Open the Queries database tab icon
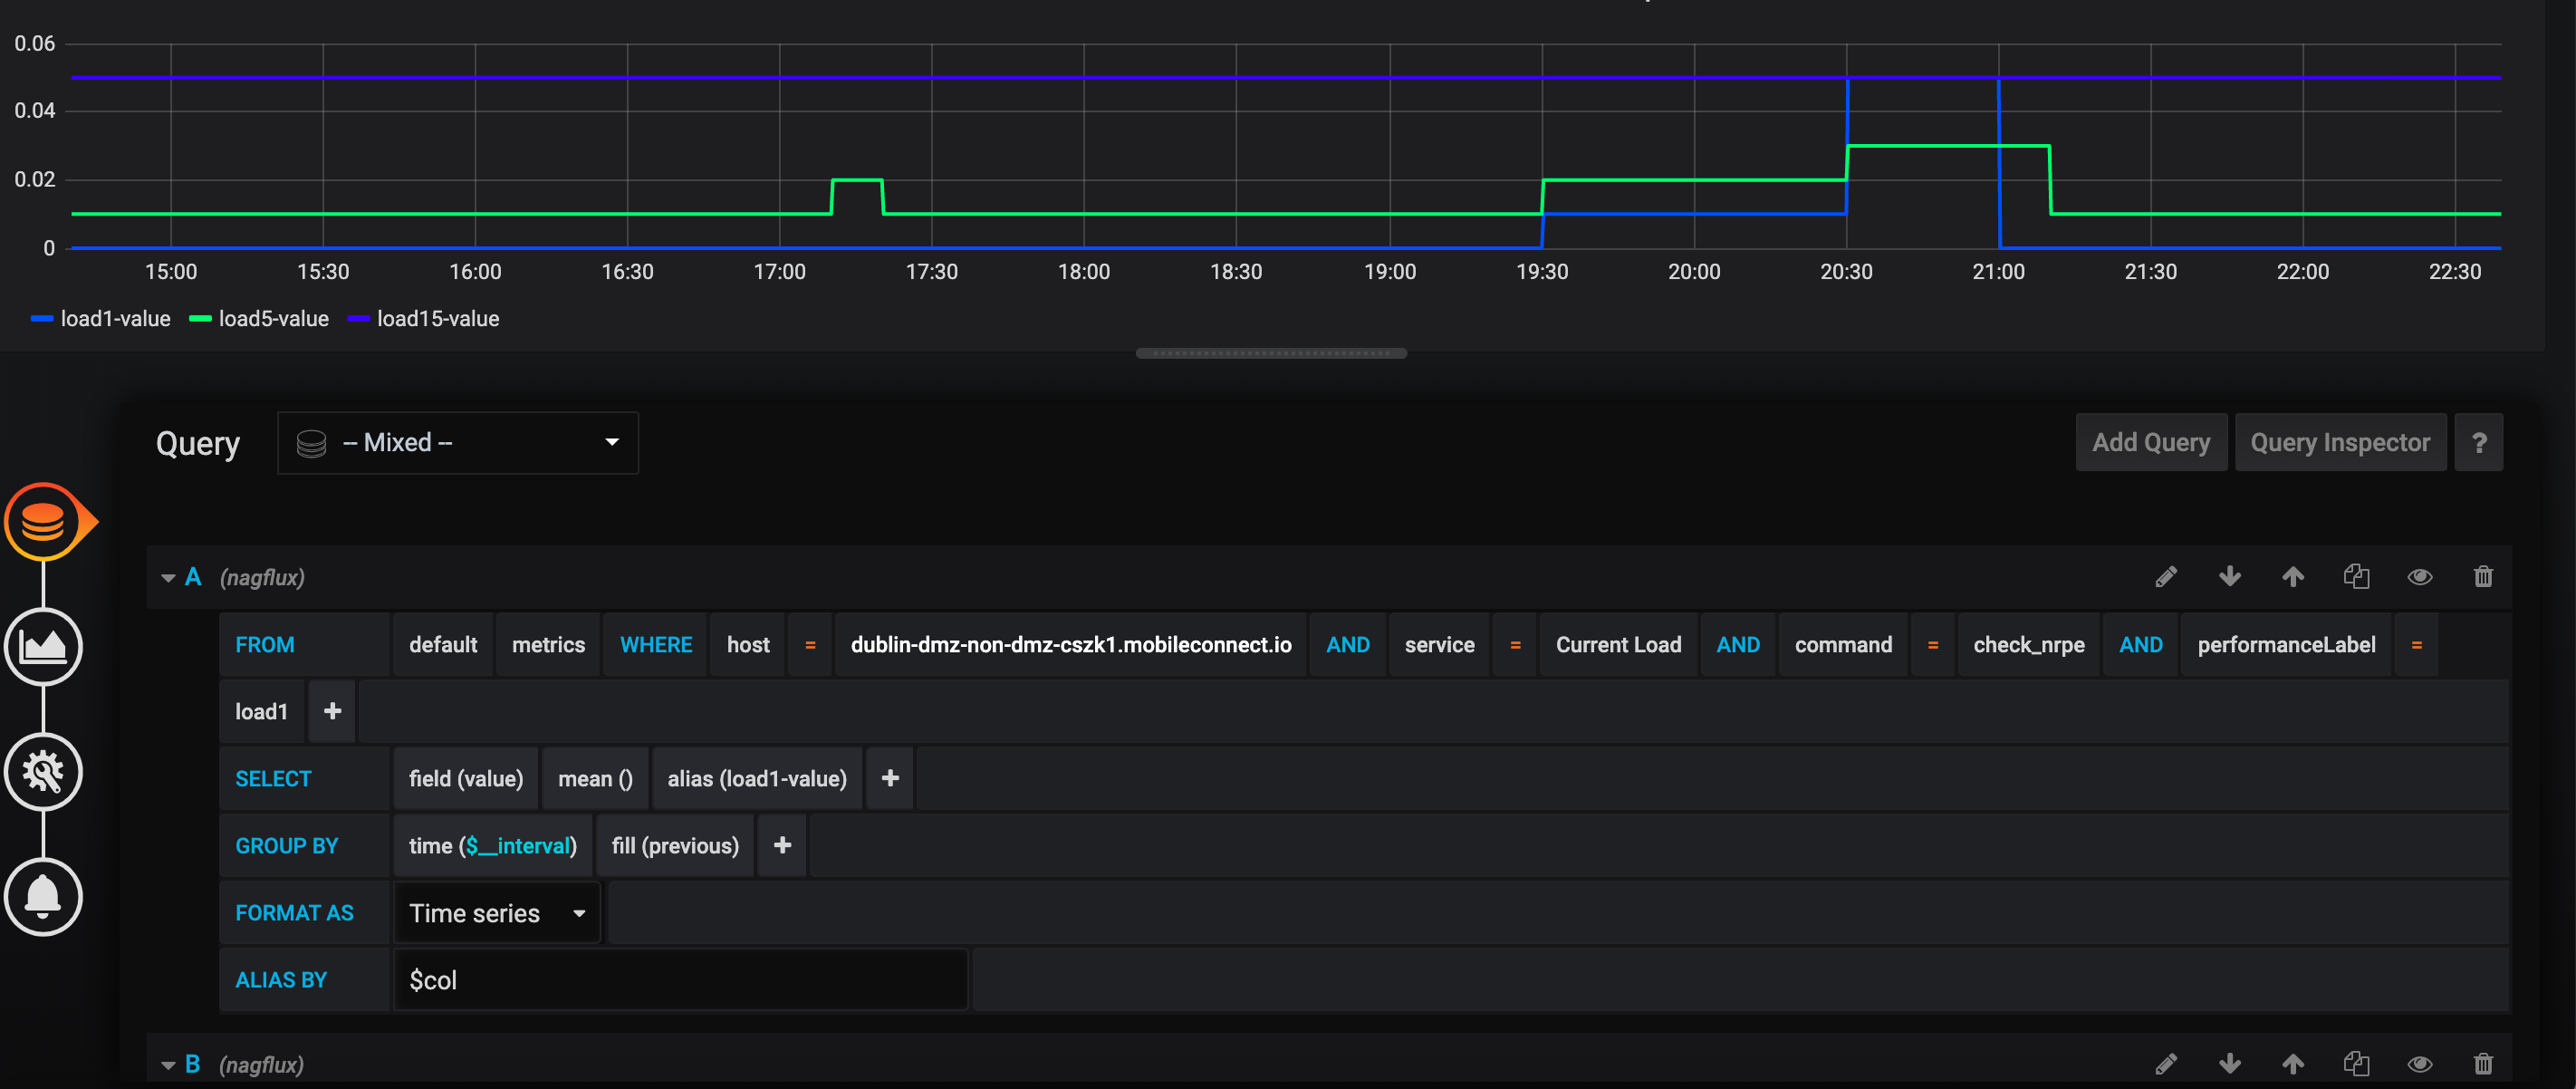Image resolution: width=2576 pixels, height=1089 pixels. pyautogui.click(x=44, y=521)
